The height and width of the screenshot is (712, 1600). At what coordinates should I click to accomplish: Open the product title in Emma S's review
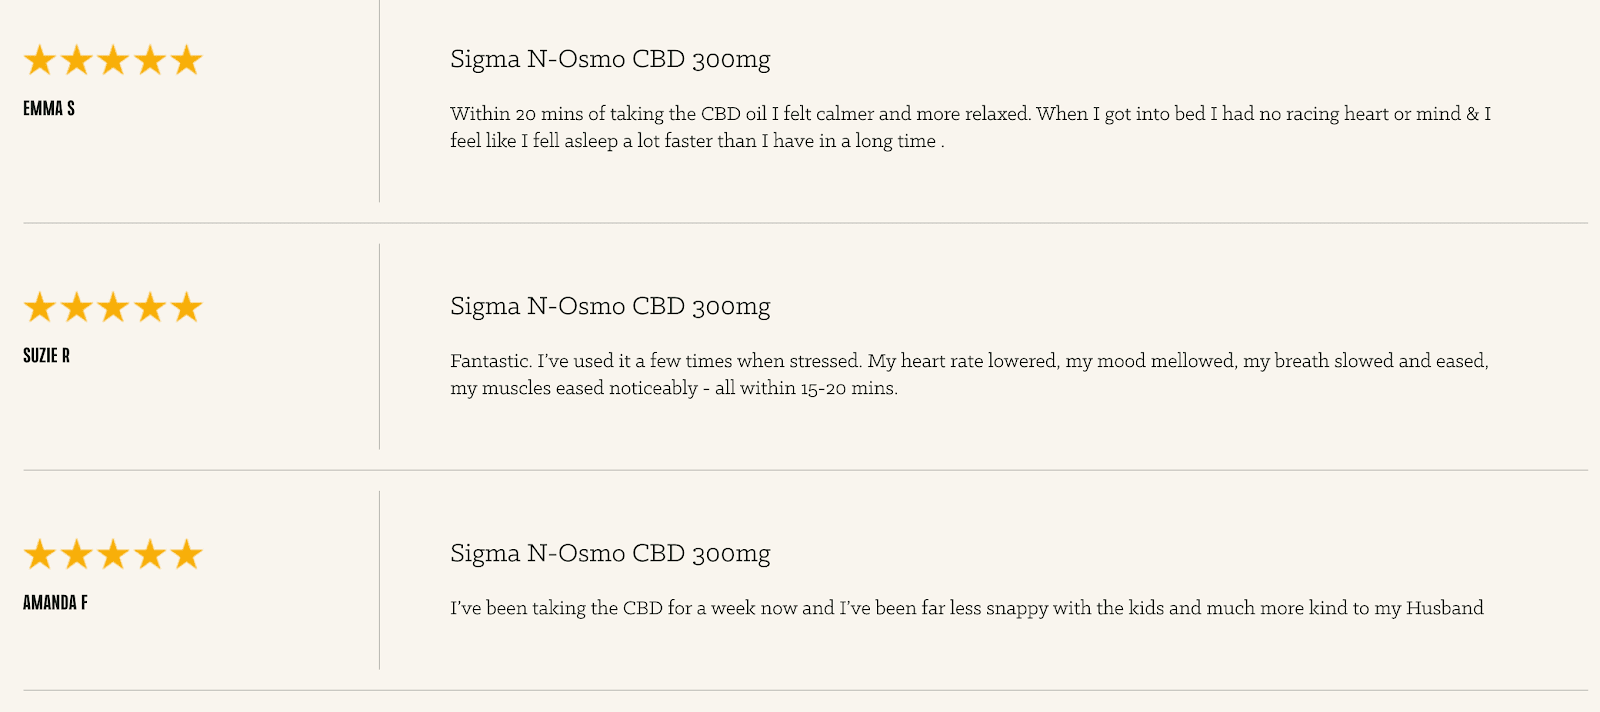point(610,60)
